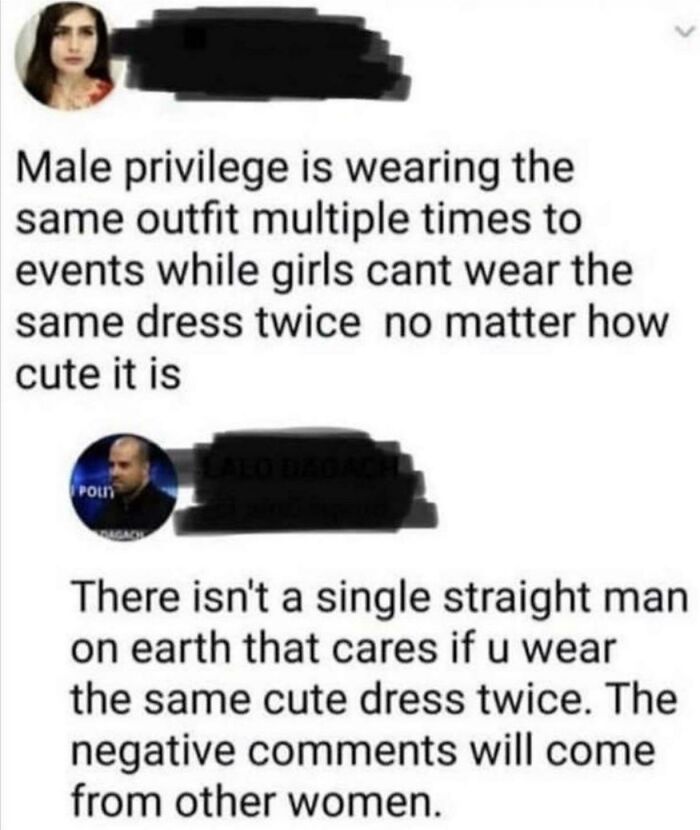This screenshot has width=700, height=830.
Task: Click the 'cute it is' text
Action: coord(98,375)
